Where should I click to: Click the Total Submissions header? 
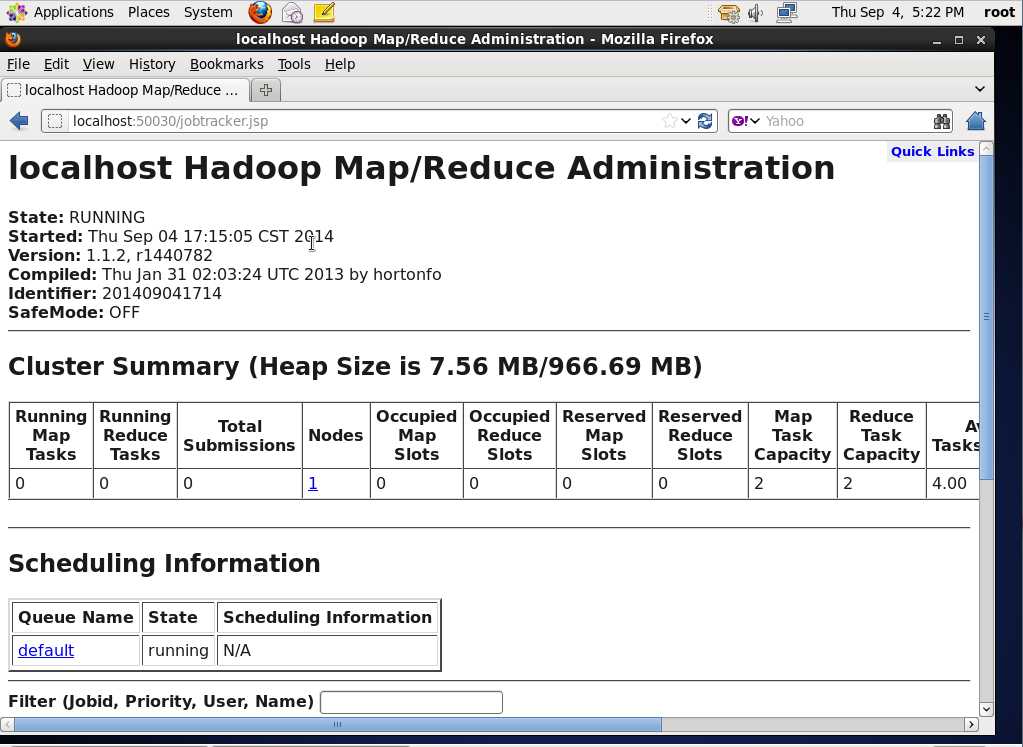pos(239,435)
